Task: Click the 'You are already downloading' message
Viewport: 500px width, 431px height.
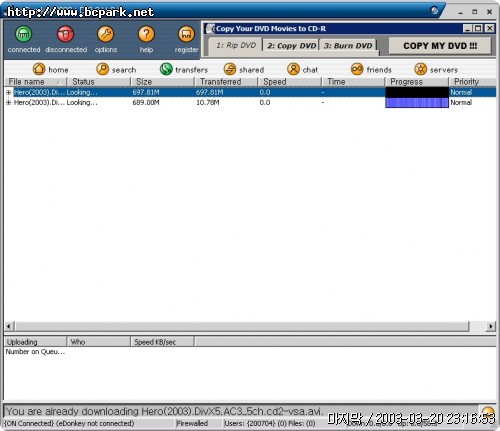Action: point(164,411)
